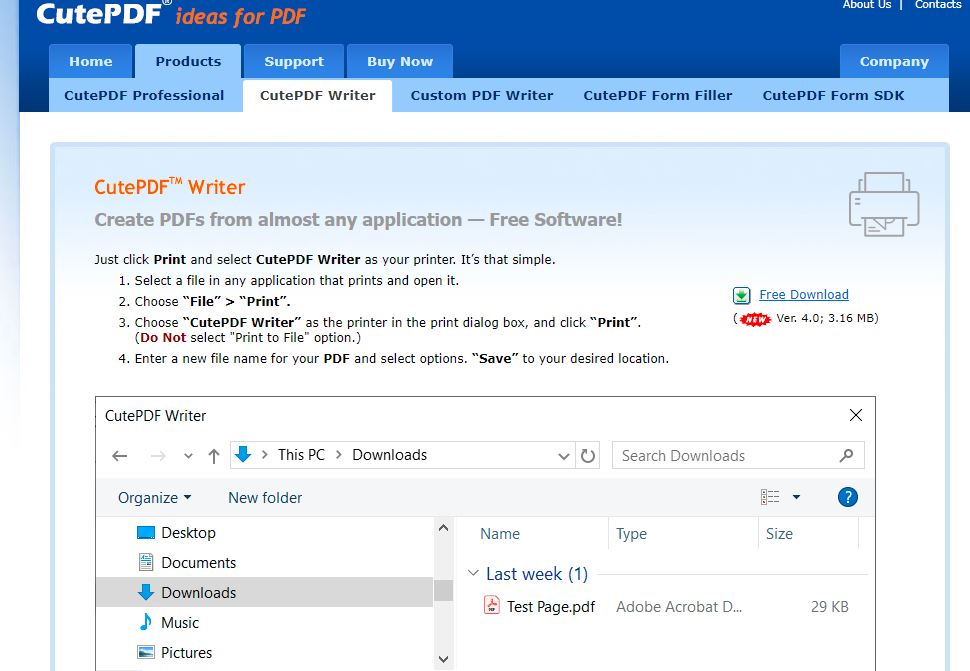The width and height of the screenshot is (970, 671).
Task: Click the green Free Download arrow icon
Action: [x=741, y=296]
